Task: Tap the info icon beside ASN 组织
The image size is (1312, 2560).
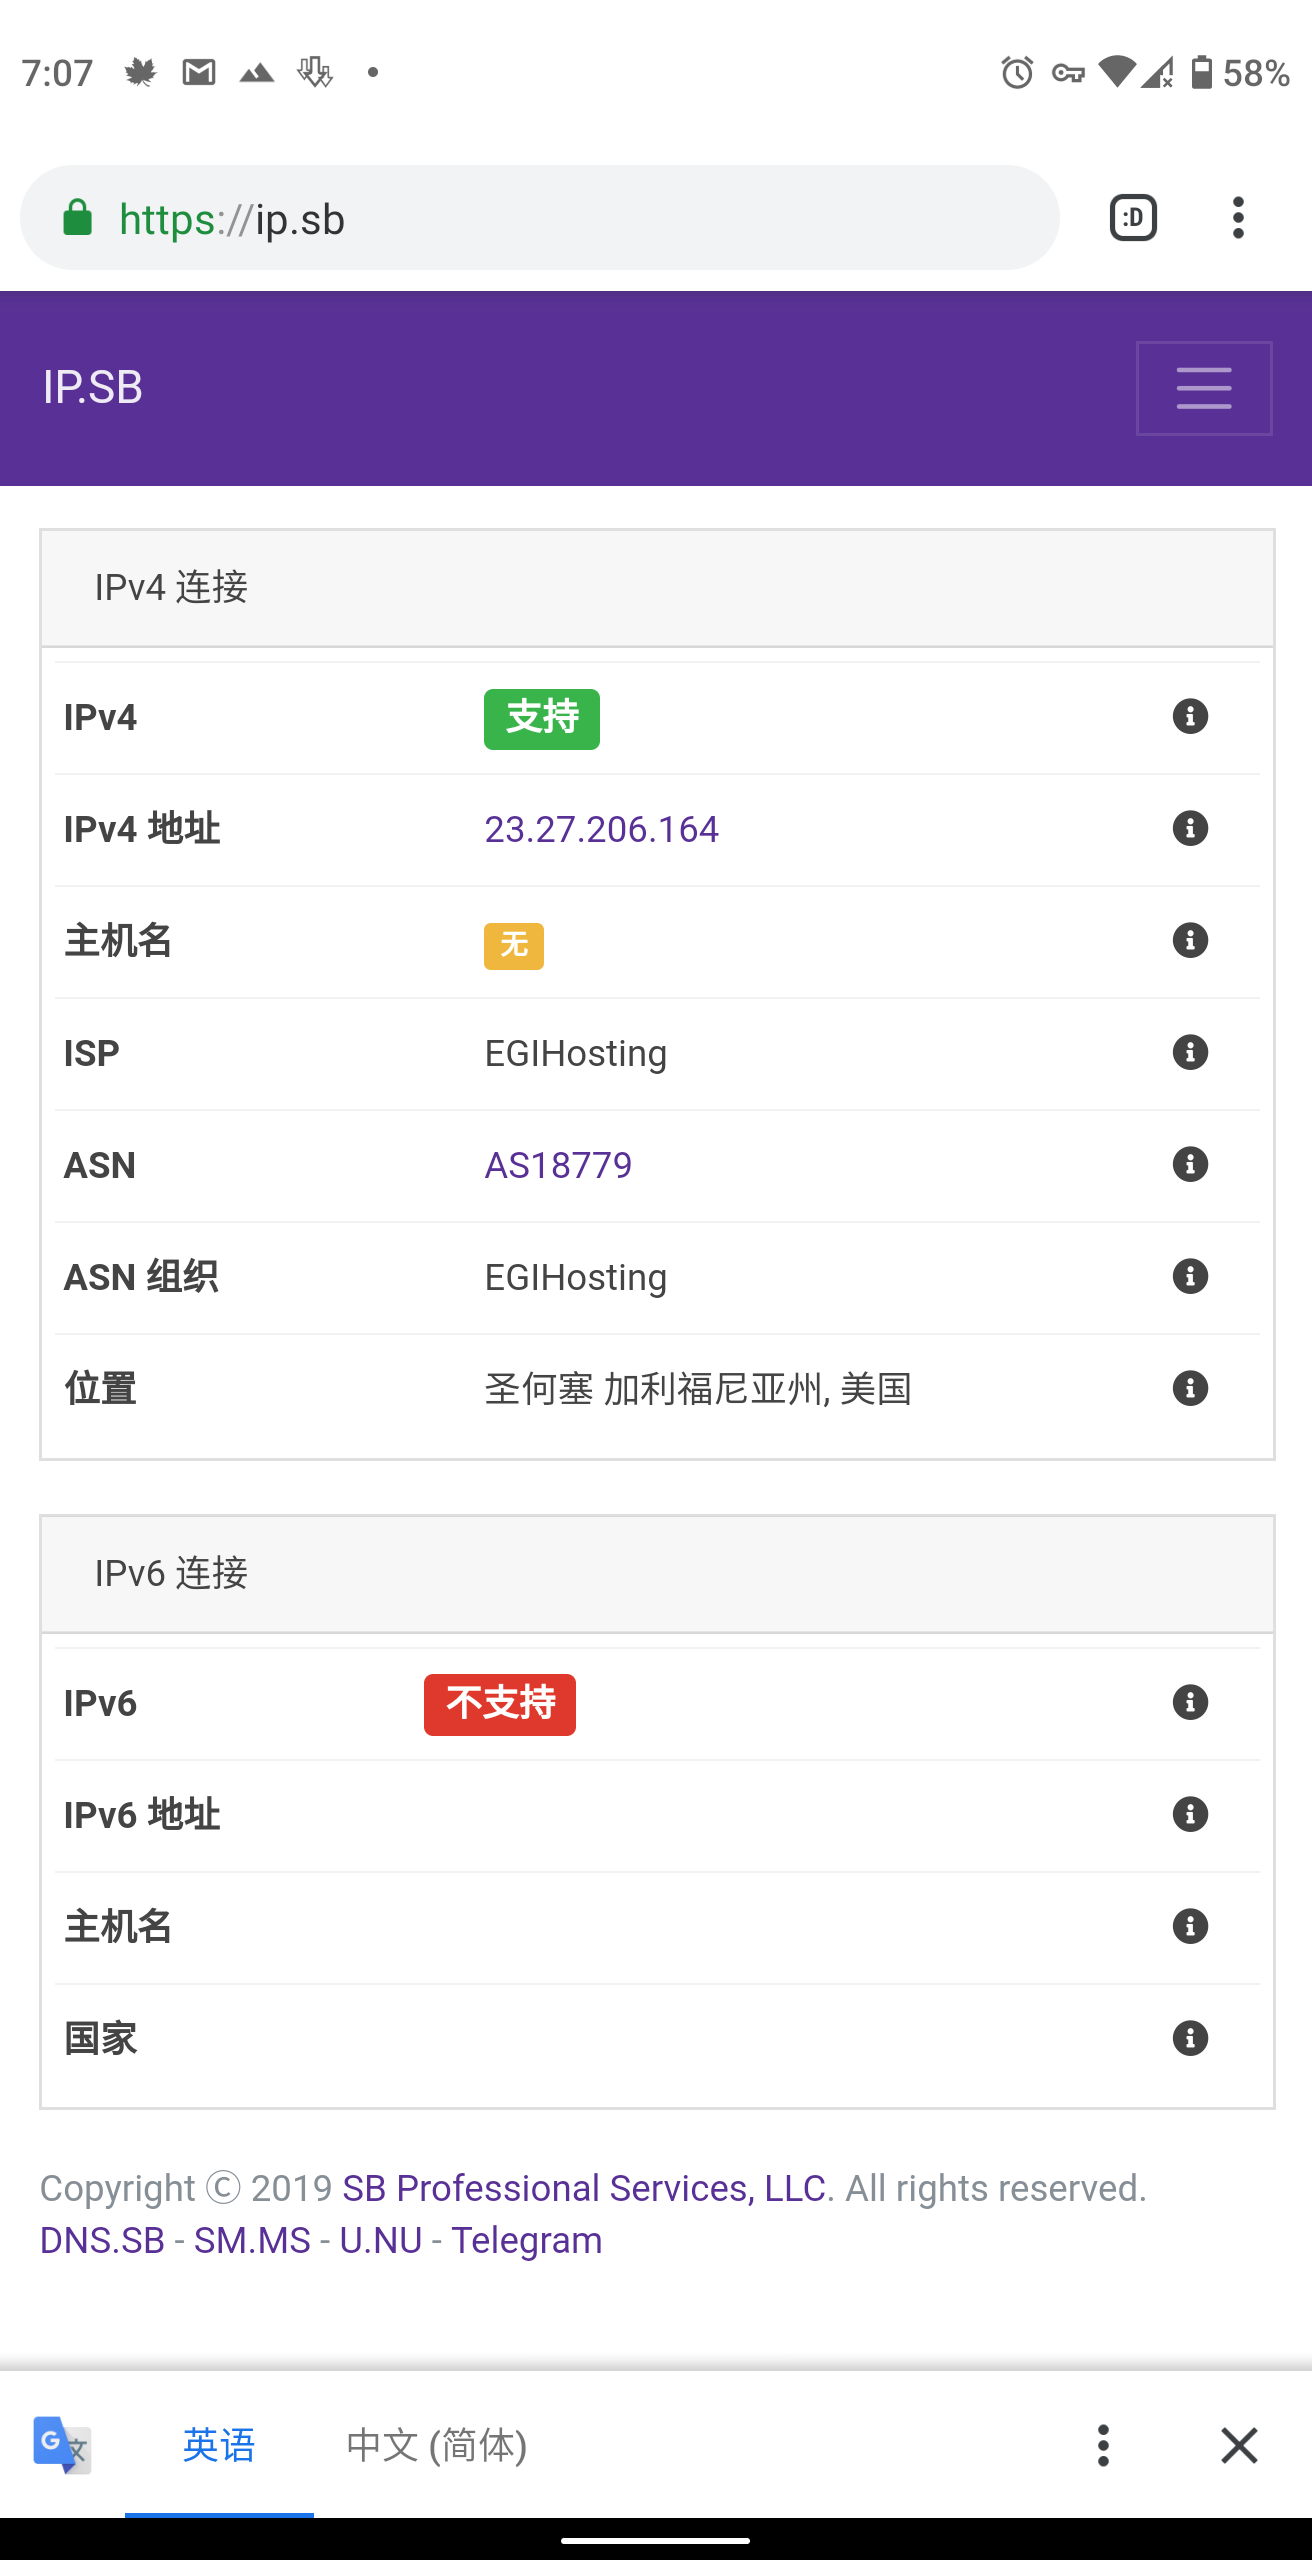Action: 1189,1277
